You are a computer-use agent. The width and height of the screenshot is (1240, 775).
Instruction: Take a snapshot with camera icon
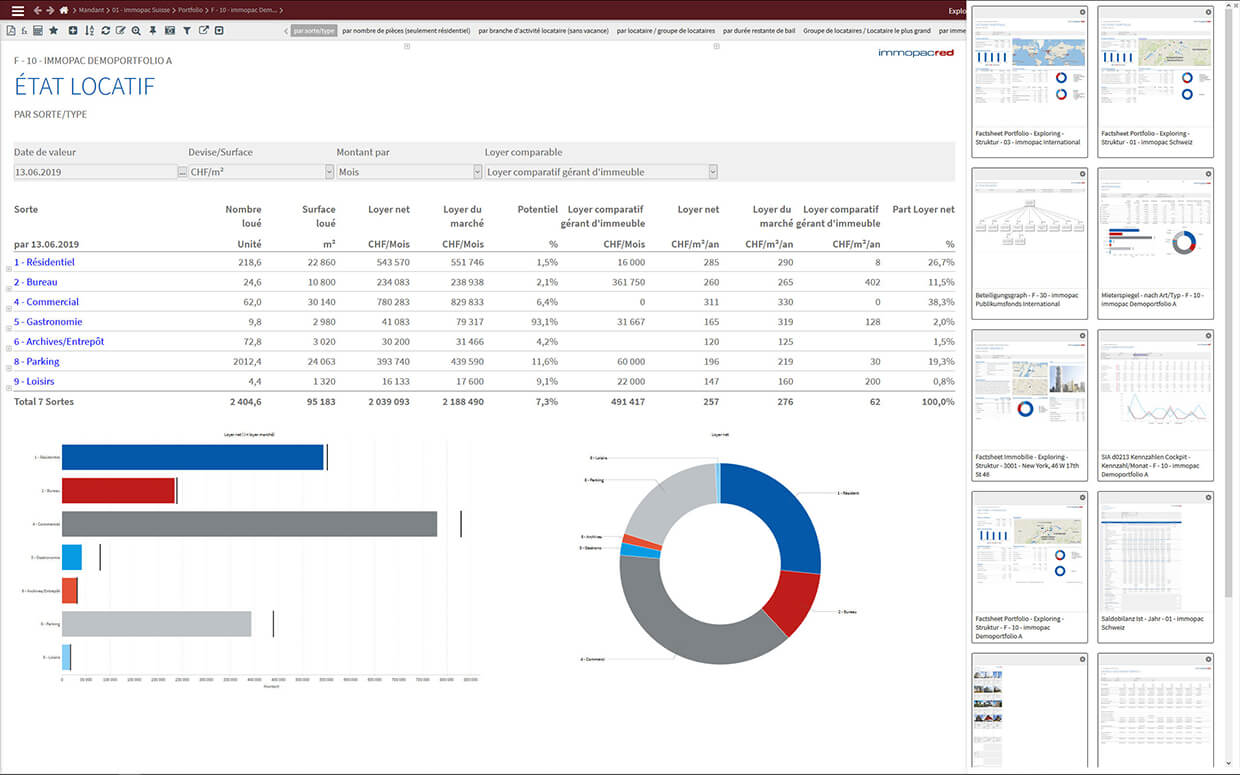click(x=169, y=31)
